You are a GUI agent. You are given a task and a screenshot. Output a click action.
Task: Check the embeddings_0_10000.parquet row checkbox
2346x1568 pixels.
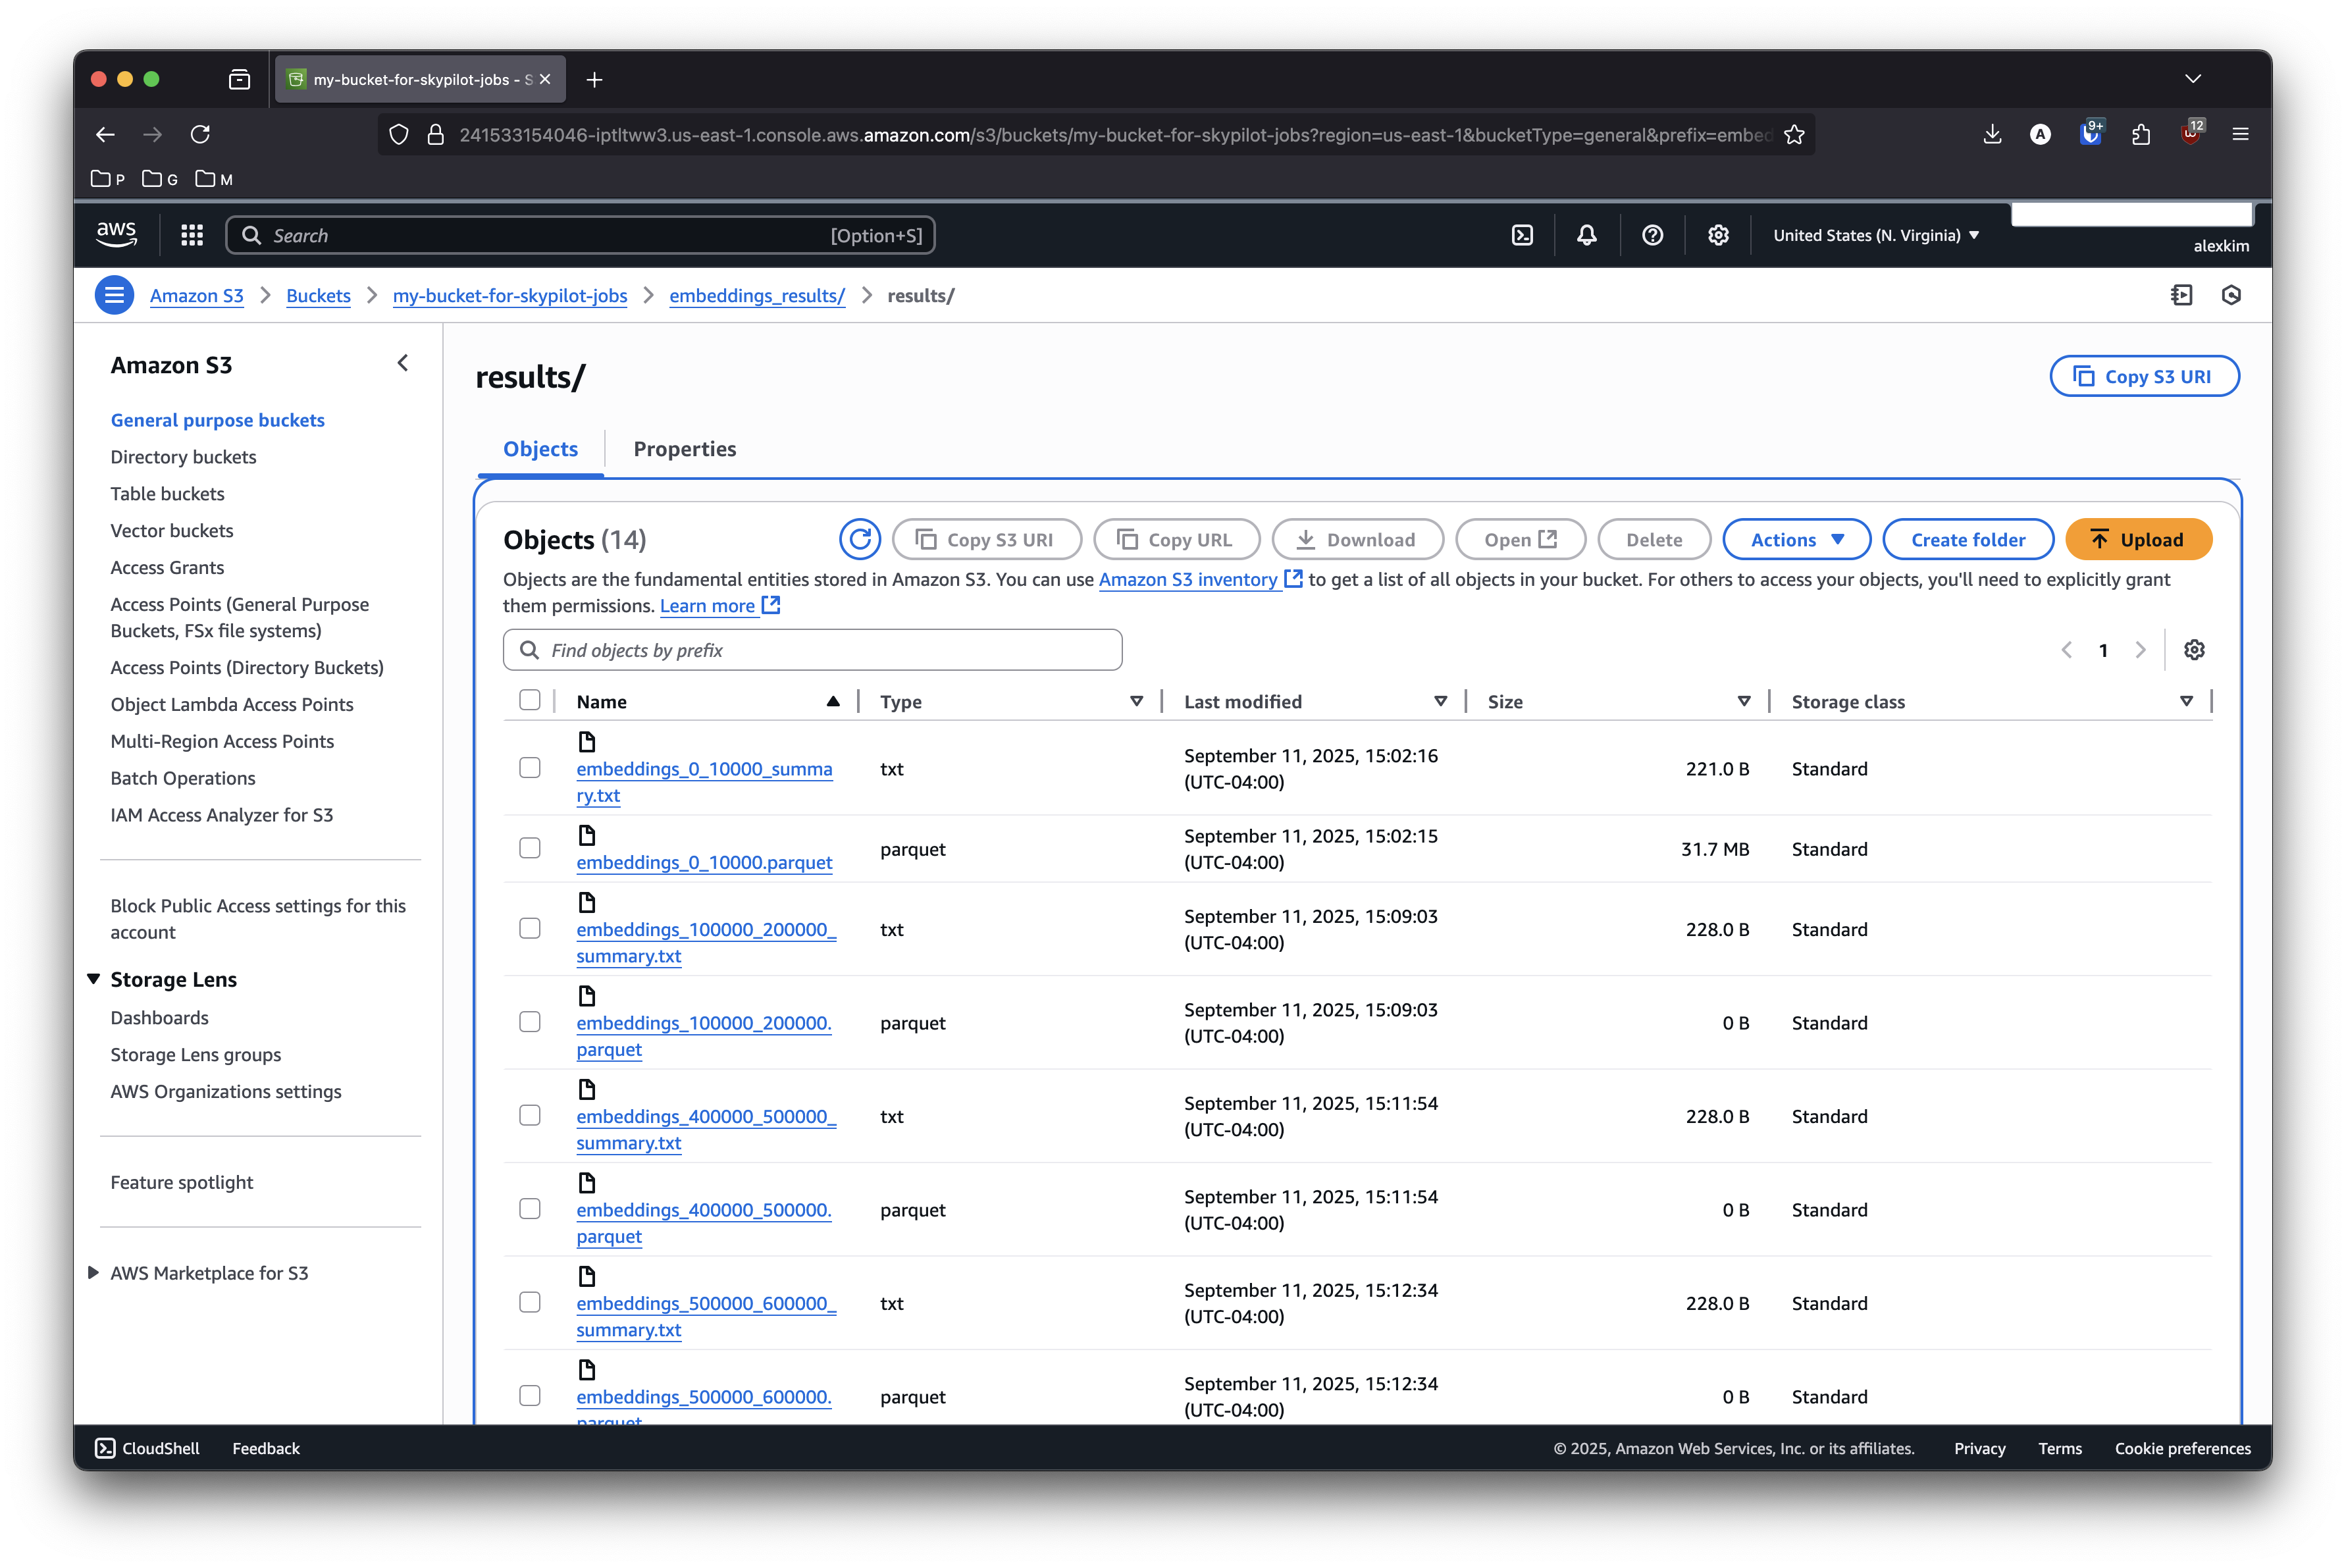click(530, 848)
